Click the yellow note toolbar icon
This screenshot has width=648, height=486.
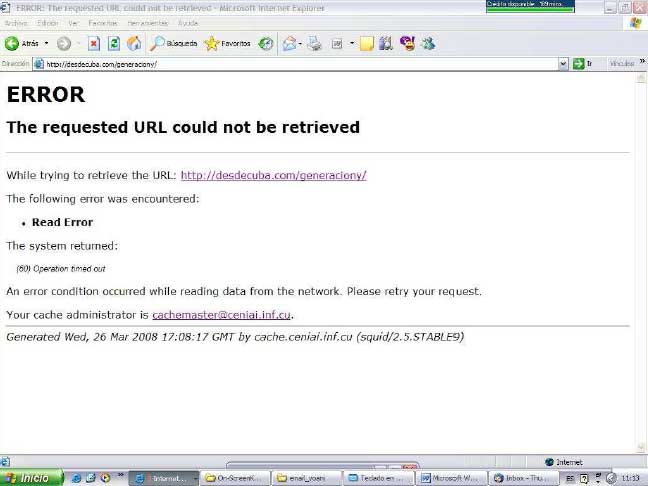[x=367, y=43]
